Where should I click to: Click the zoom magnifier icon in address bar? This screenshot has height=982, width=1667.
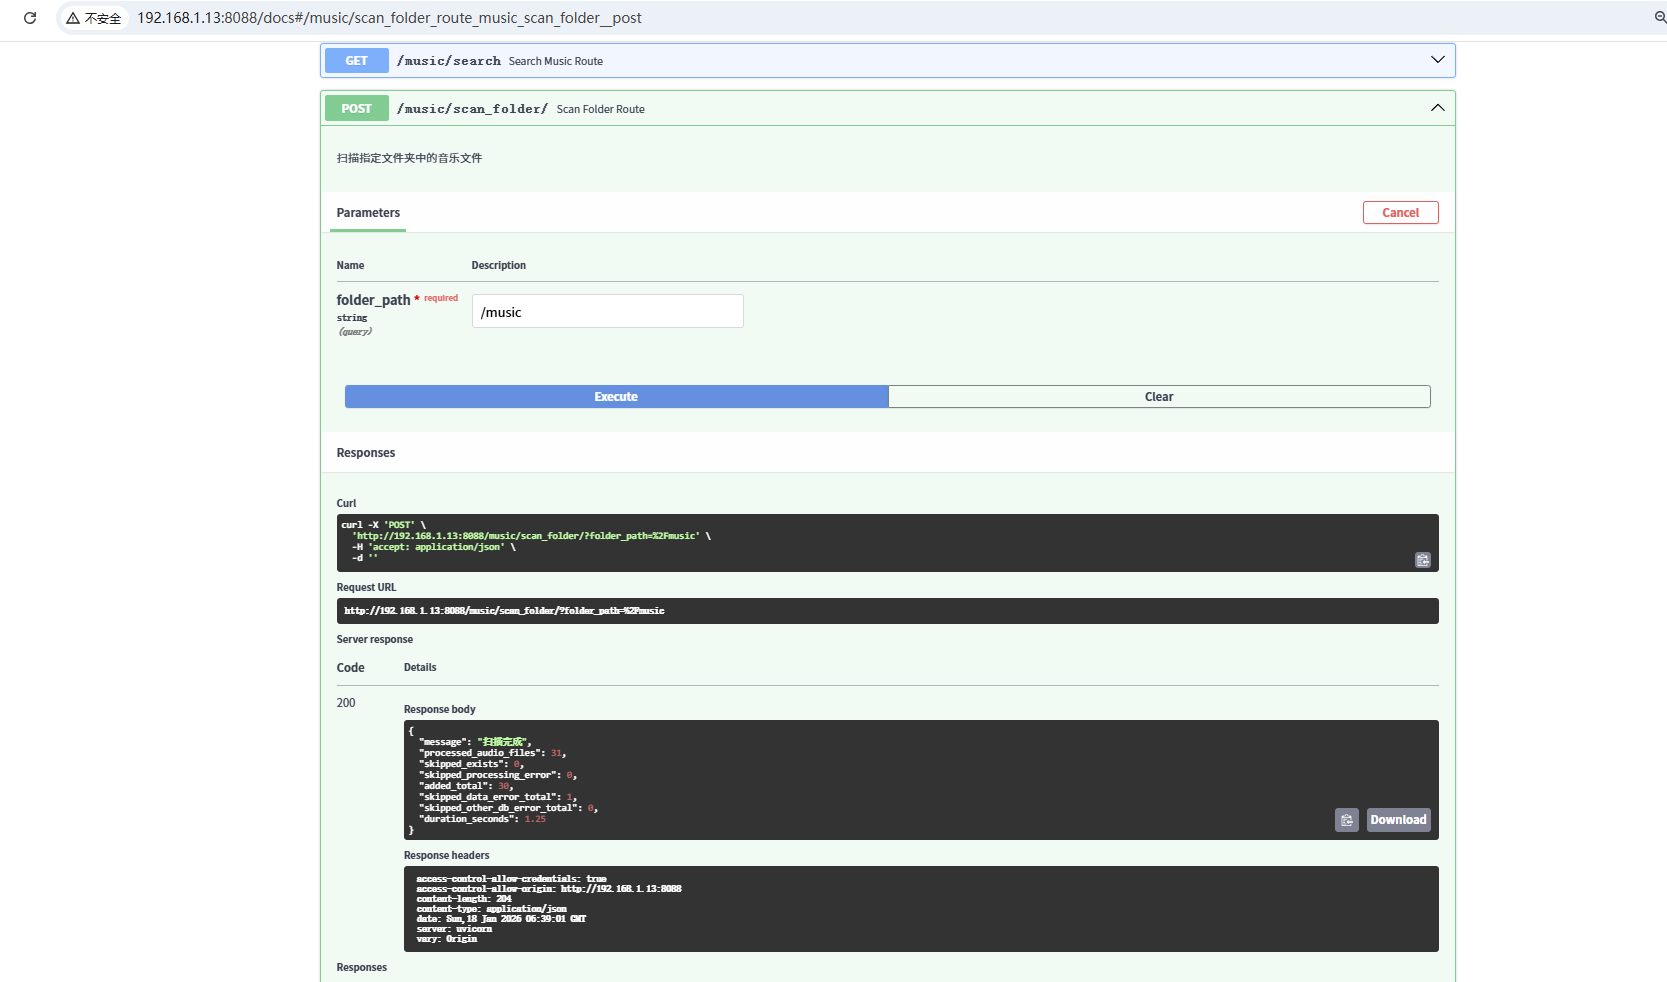click(1659, 18)
